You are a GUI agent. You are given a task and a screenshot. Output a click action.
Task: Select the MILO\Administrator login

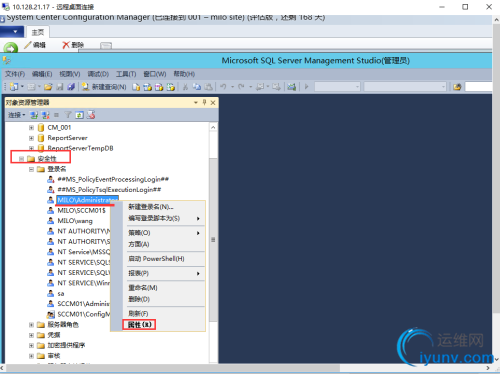(x=87, y=200)
